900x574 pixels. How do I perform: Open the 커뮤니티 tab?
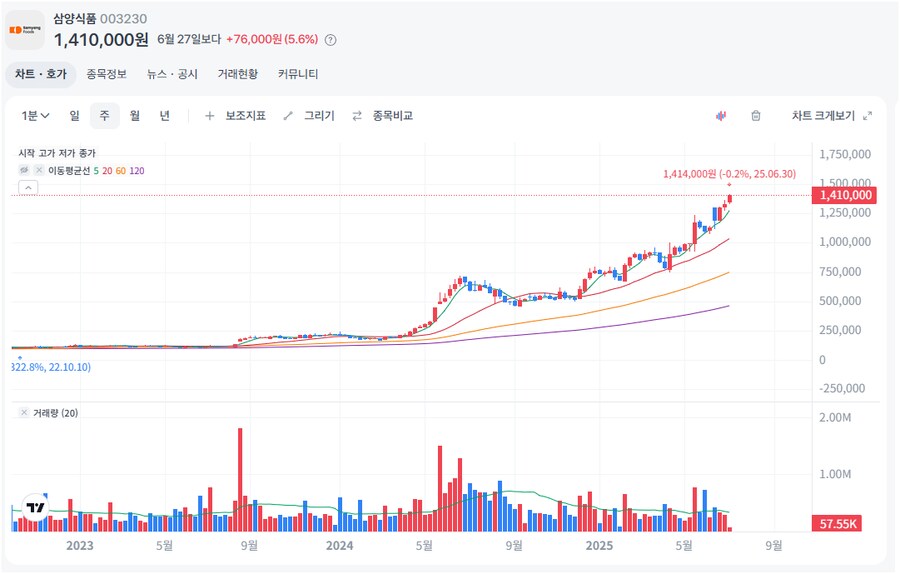click(x=298, y=75)
